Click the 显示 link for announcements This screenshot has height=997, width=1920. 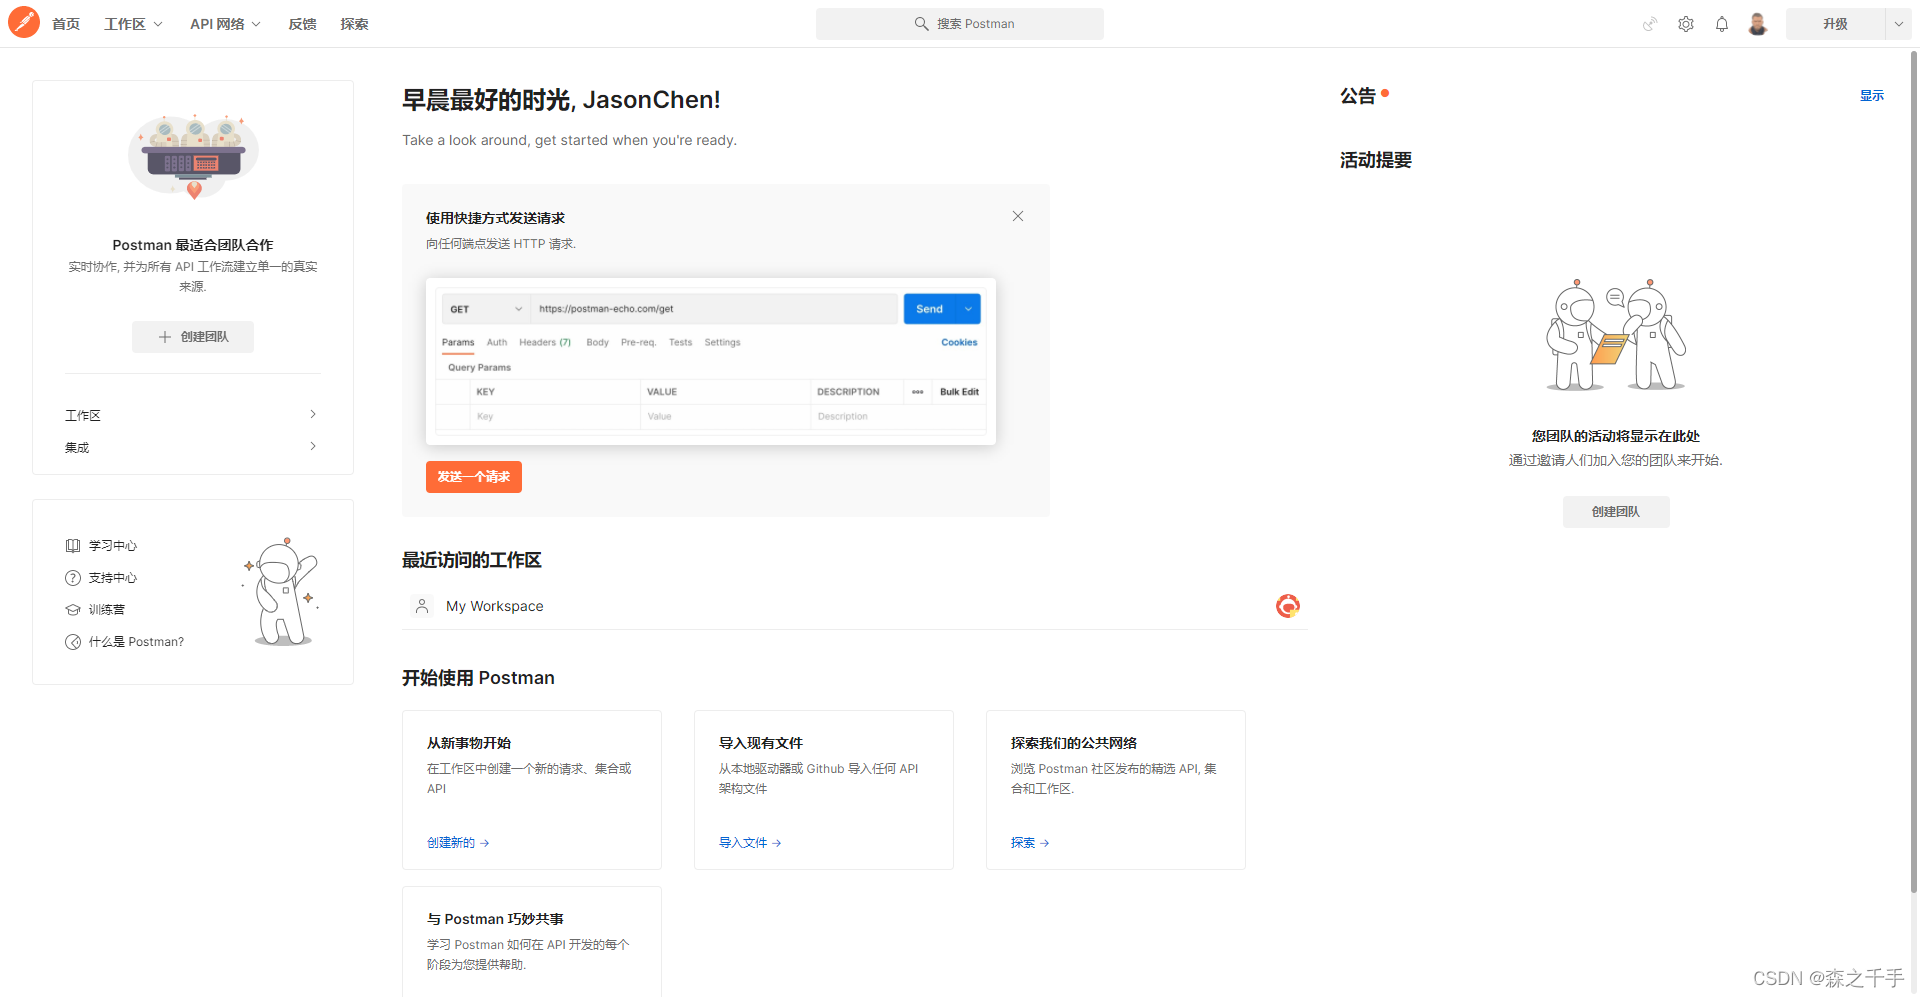pos(1872,96)
